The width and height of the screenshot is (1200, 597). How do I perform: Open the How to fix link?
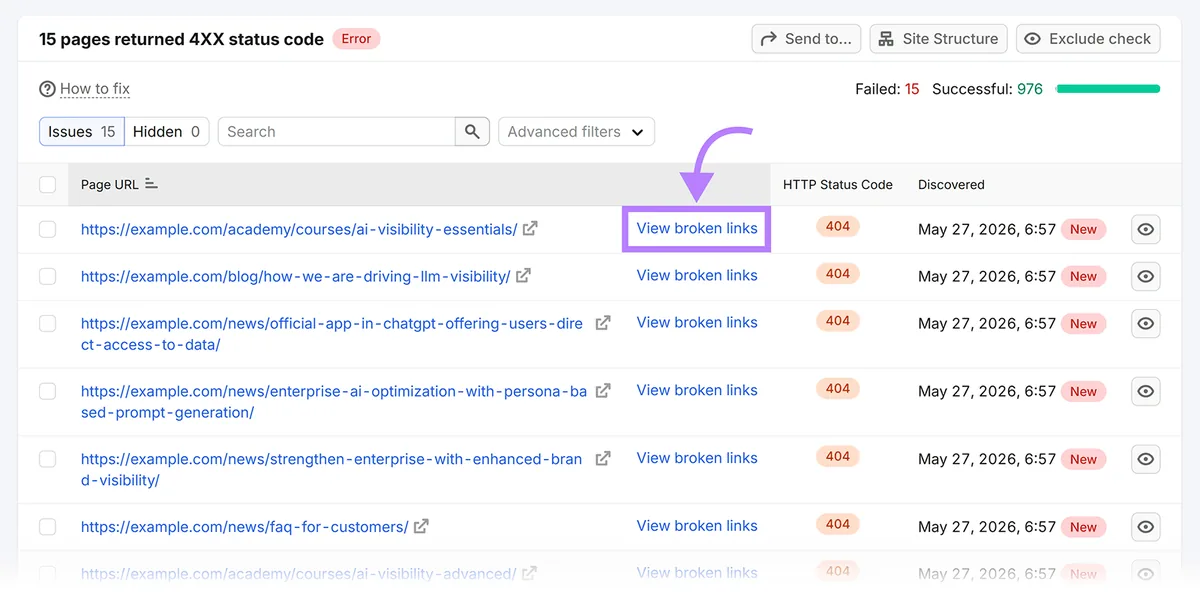pyautogui.click(x=95, y=89)
